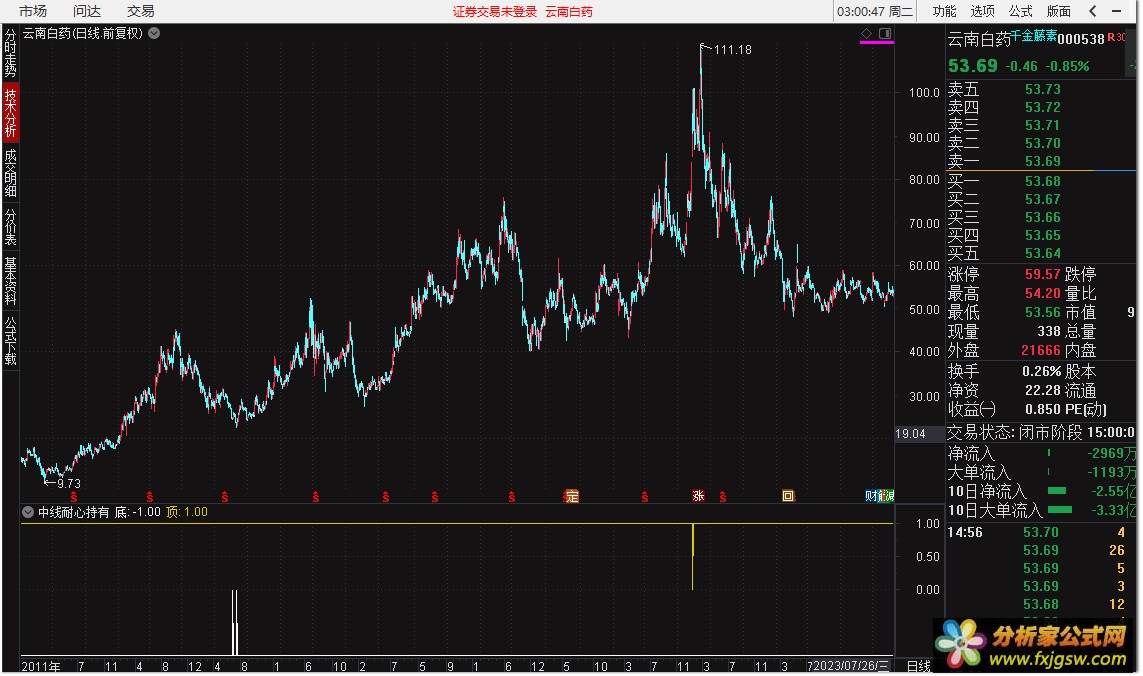Click the 日线 period button at bottom right

pos(918,666)
